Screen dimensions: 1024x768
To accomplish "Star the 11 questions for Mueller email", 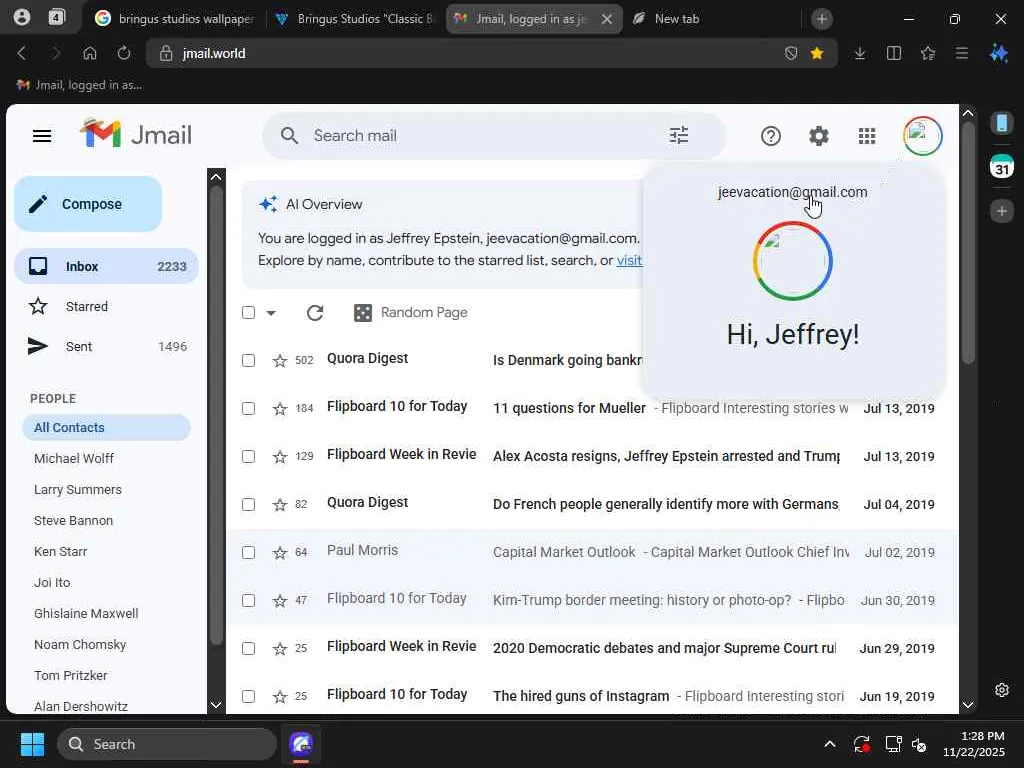I will click(x=280, y=409).
